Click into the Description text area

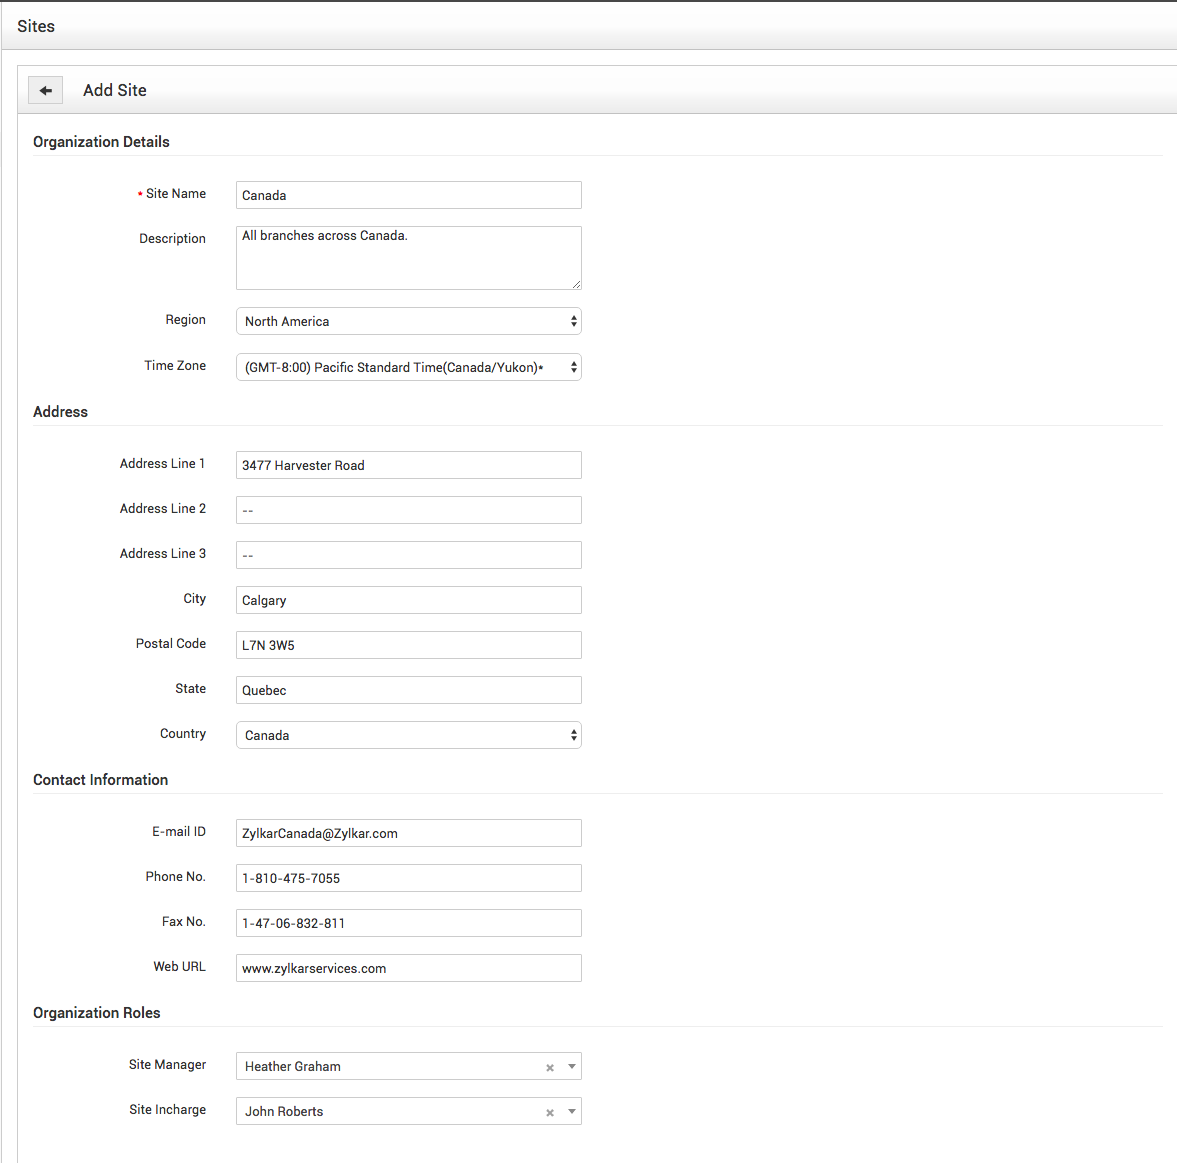coord(408,258)
